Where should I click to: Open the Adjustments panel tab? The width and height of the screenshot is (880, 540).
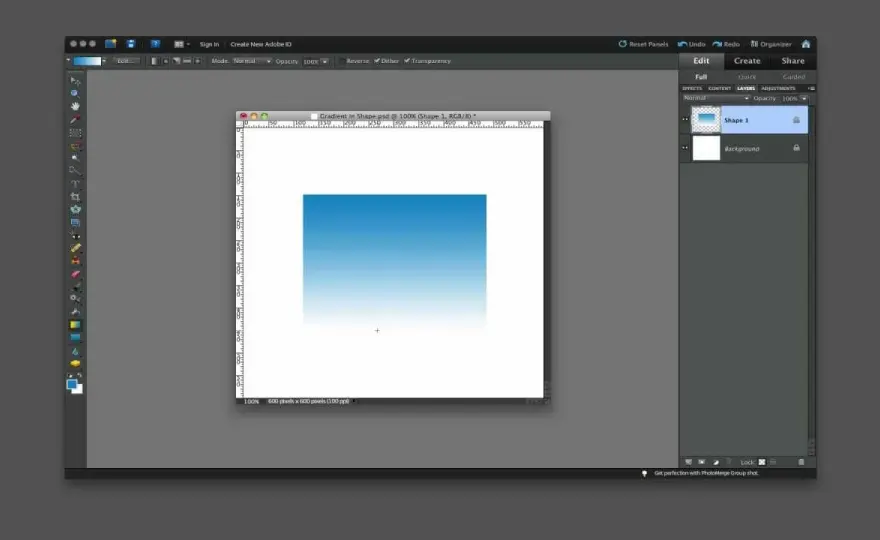click(778, 88)
